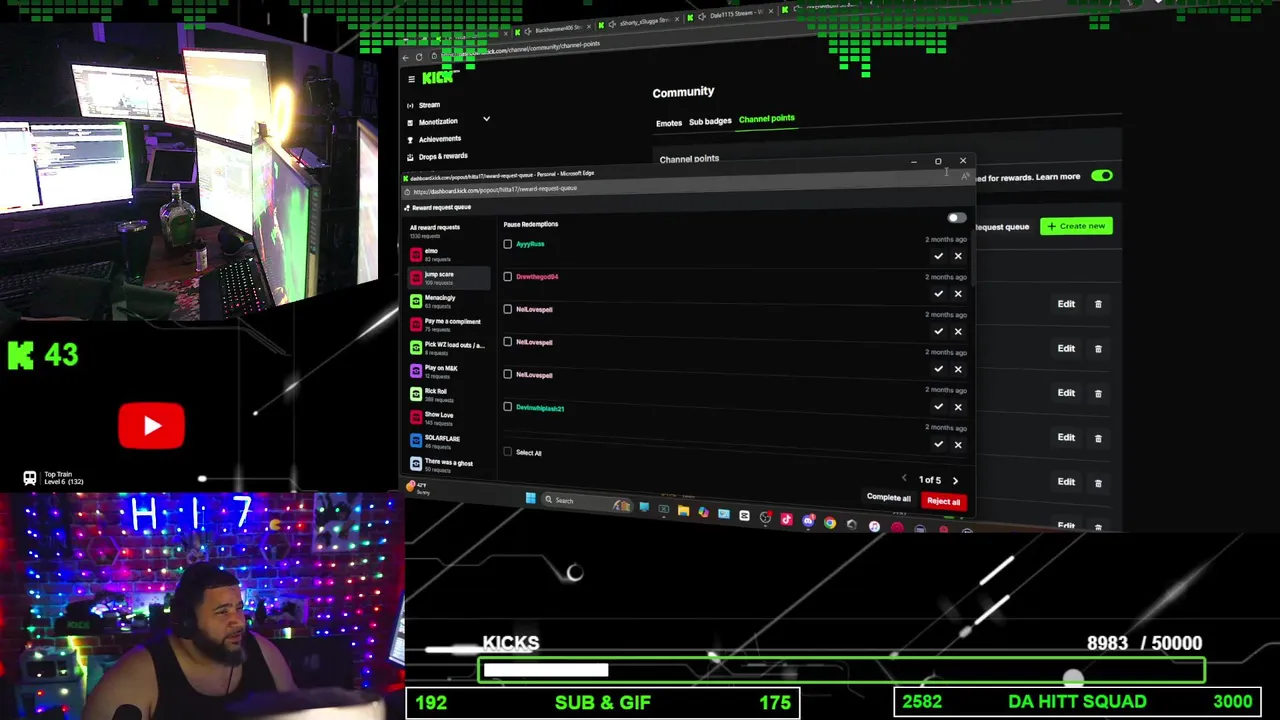Follow the Learn more link
This screenshot has width=1280, height=720.
1058,177
